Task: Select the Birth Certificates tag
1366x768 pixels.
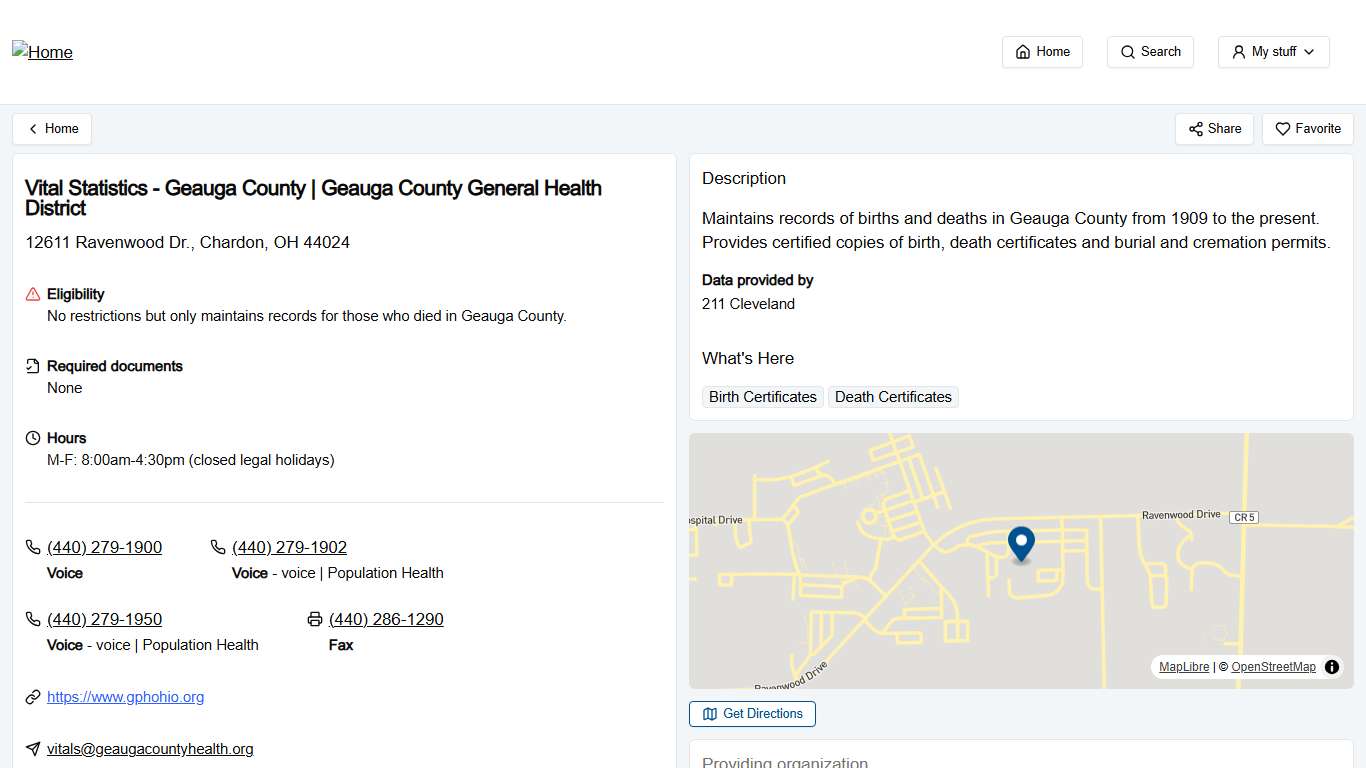Action: (762, 397)
